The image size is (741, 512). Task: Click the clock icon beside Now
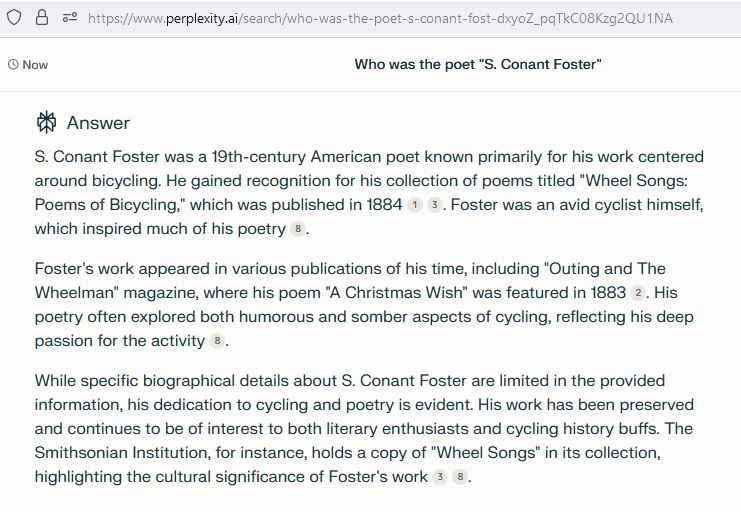pos(13,65)
